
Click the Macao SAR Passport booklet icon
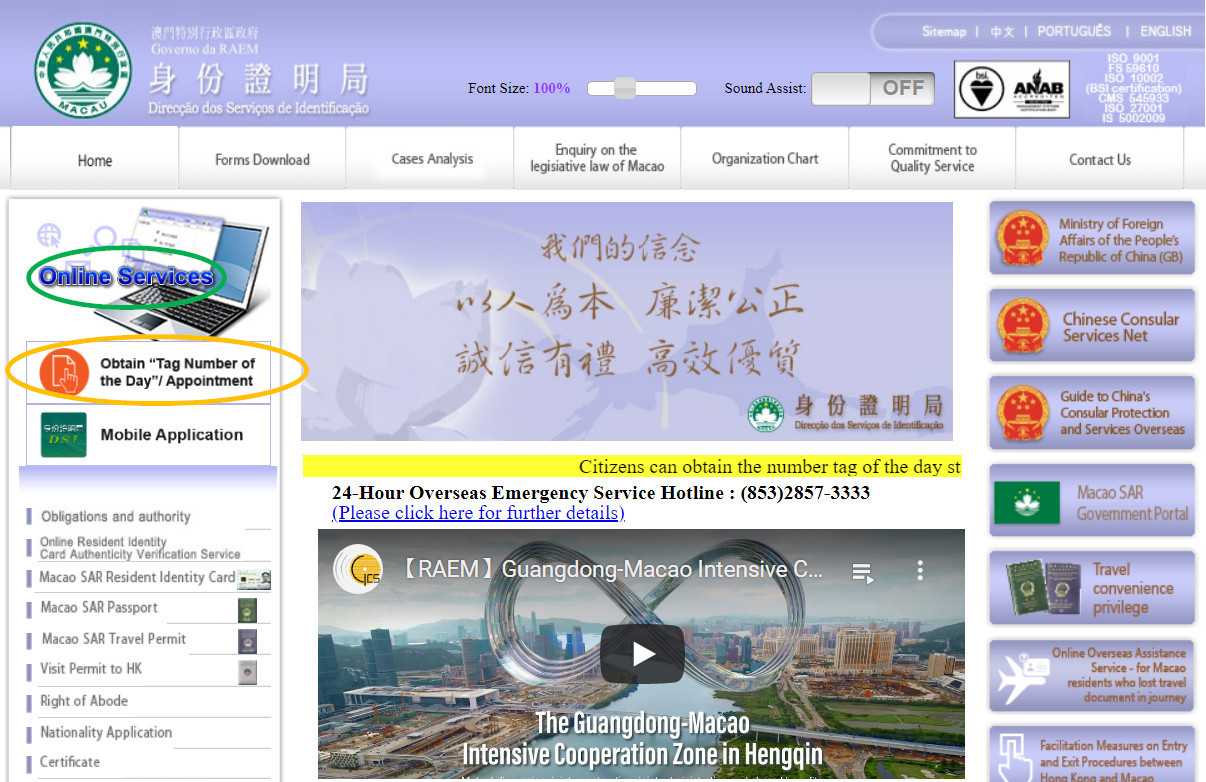point(247,609)
